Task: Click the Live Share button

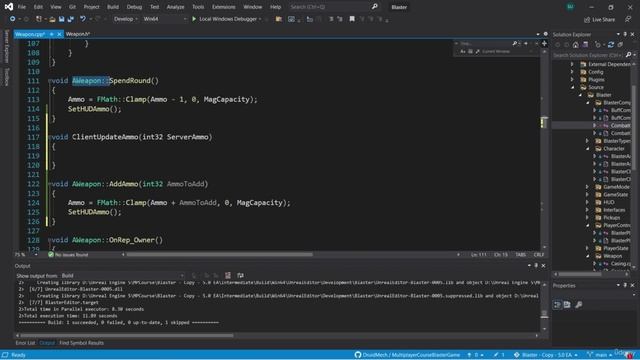Action: [599, 20]
